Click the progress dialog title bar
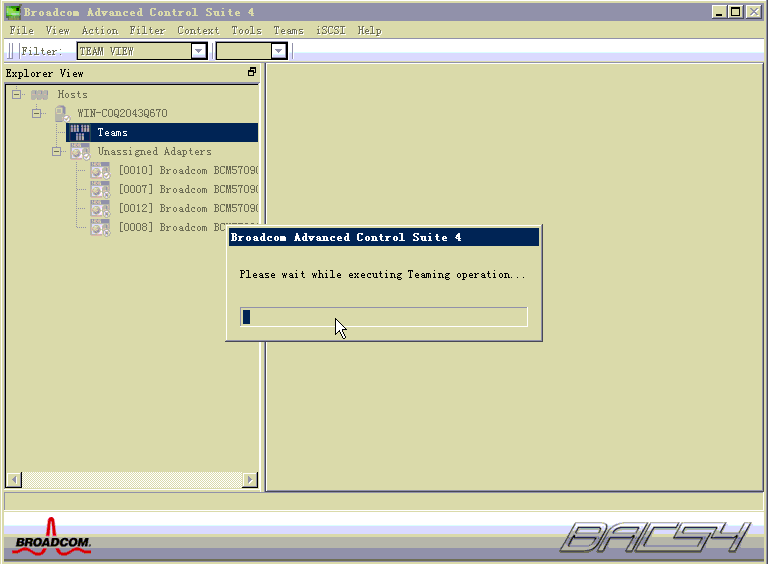768x564 pixels. [384, 237]
